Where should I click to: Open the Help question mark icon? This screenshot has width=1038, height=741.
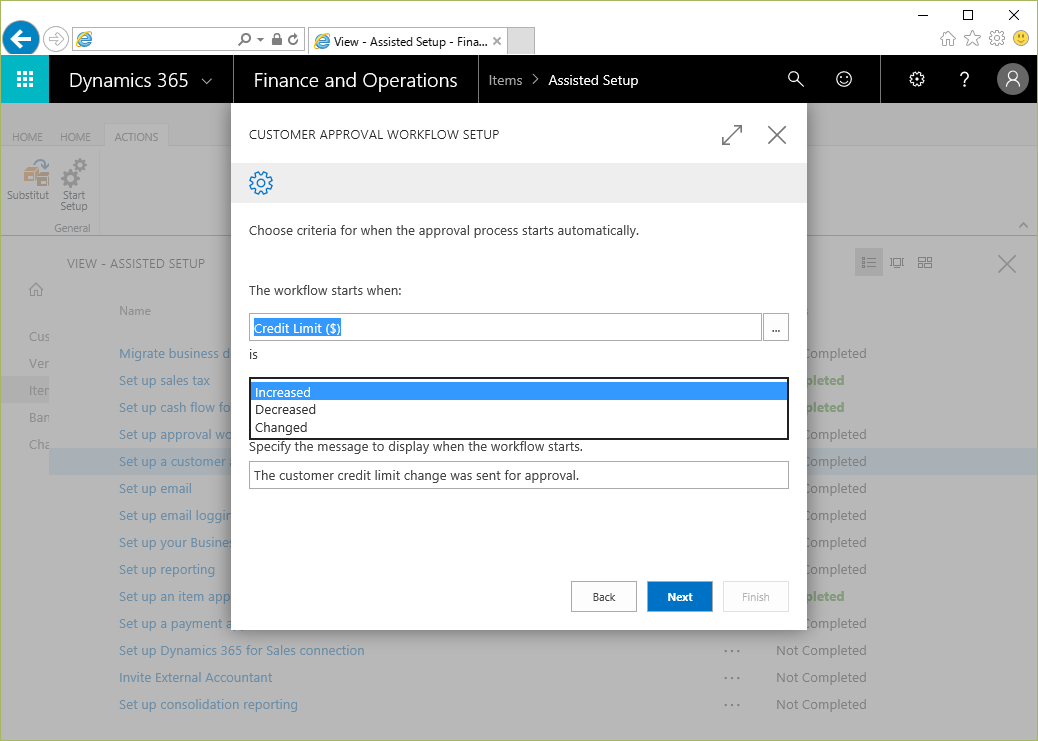click(x=964, y=79)
